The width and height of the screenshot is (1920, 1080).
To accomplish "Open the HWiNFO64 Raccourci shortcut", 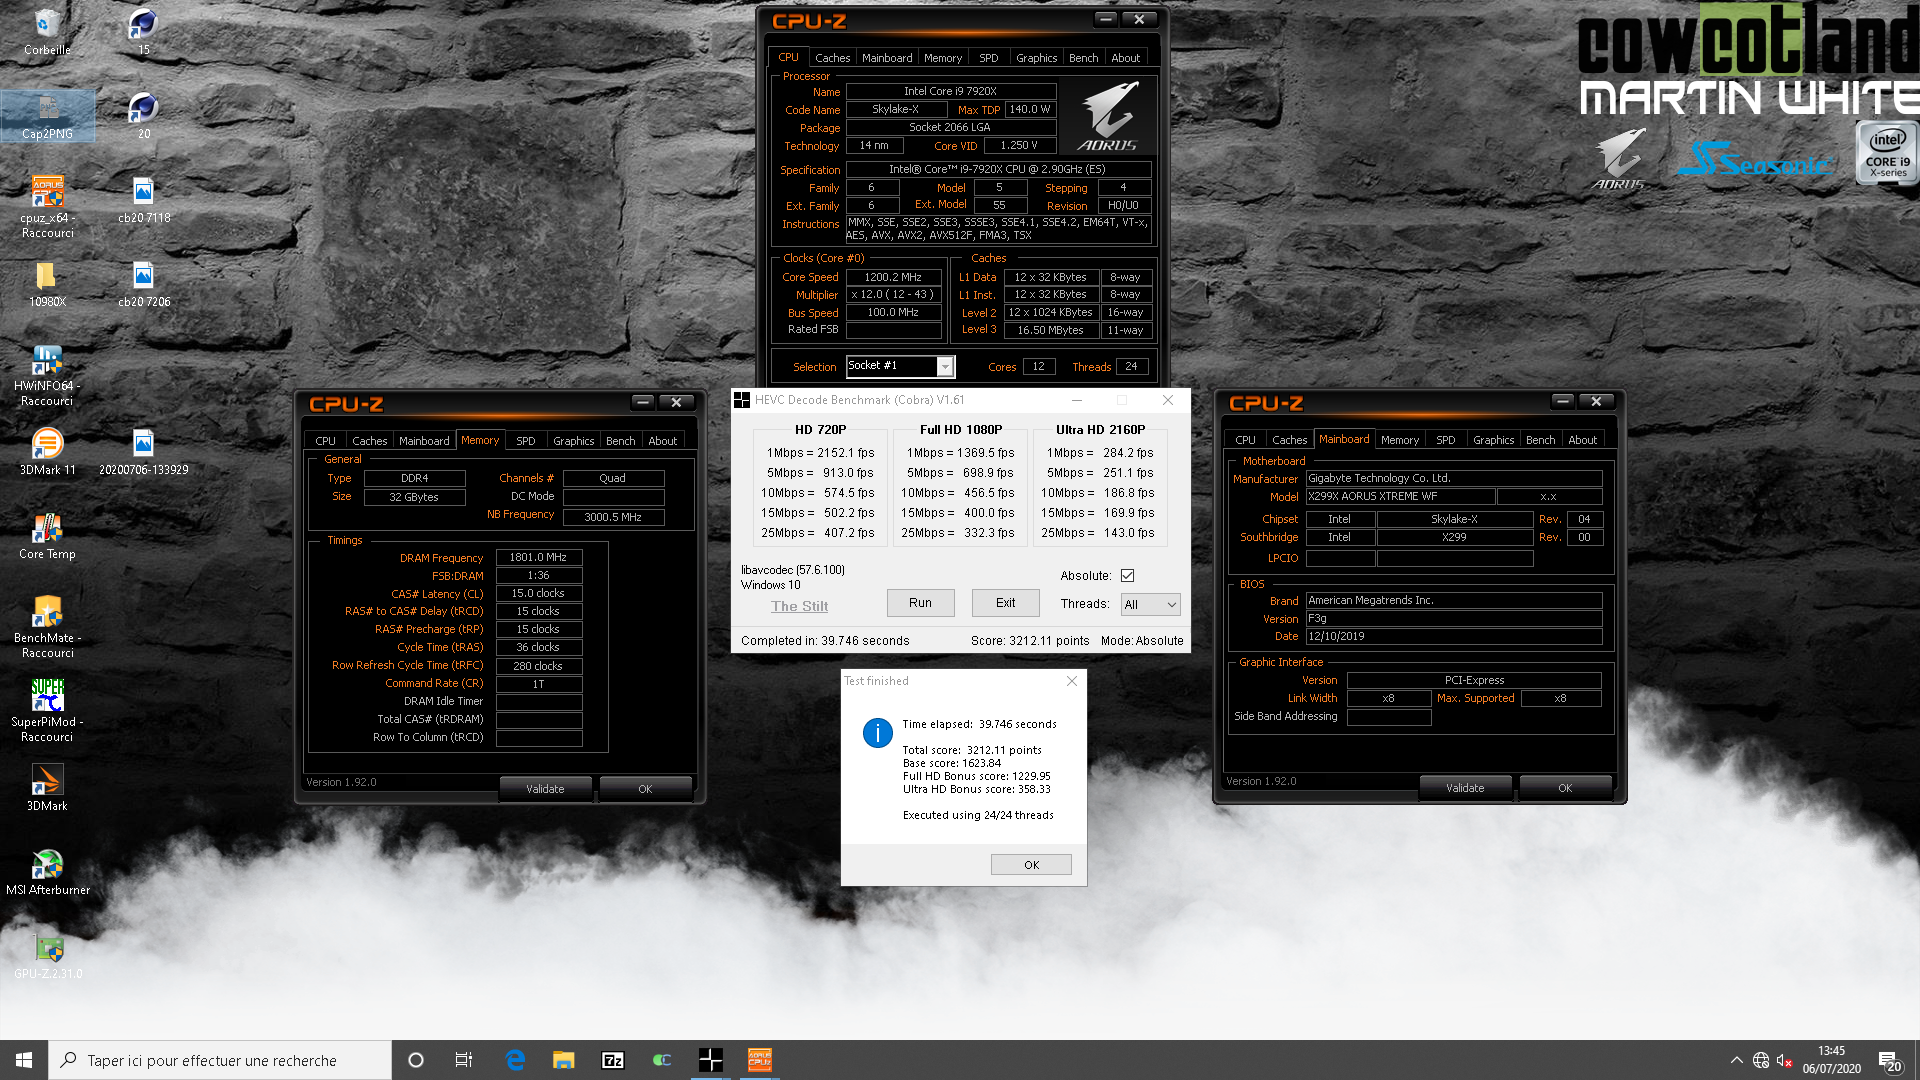I will point(47,374).
